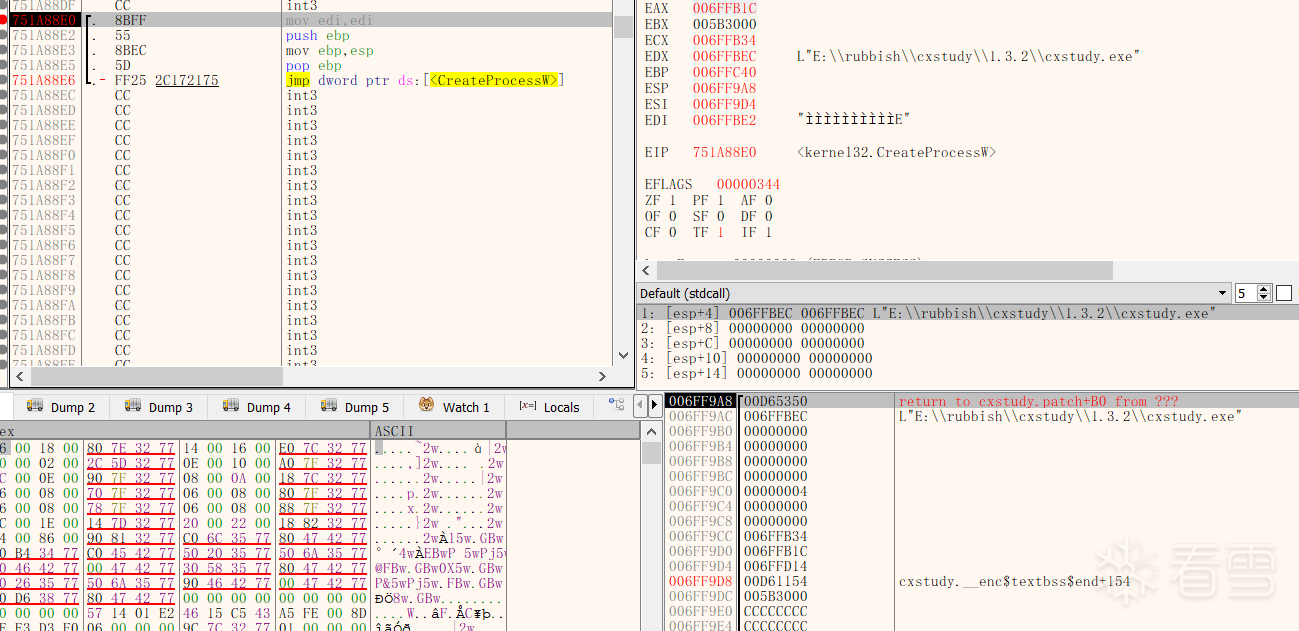Select the push ebp instruction
The image size is (1299, 631).
coord(317,35)
